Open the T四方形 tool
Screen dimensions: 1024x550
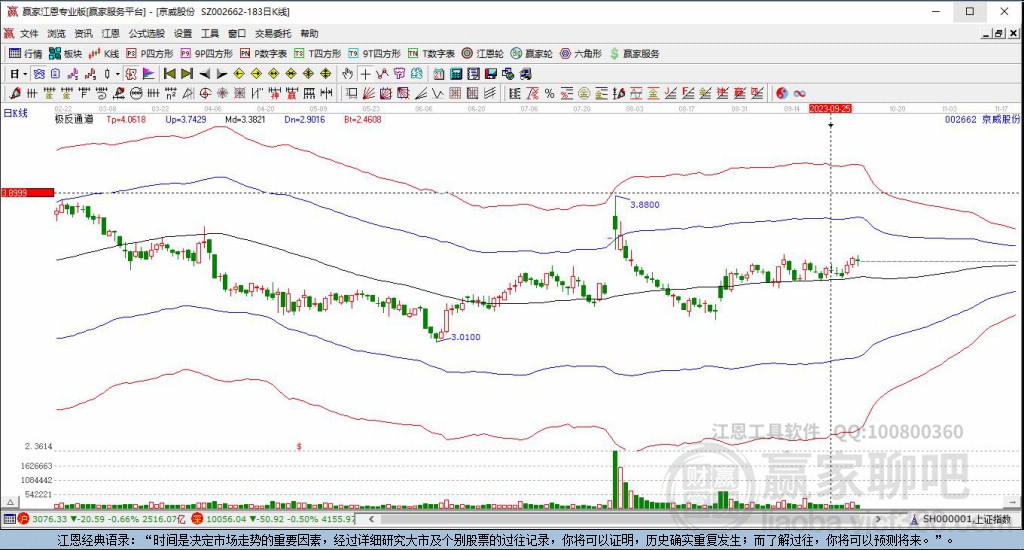(317, 54)
